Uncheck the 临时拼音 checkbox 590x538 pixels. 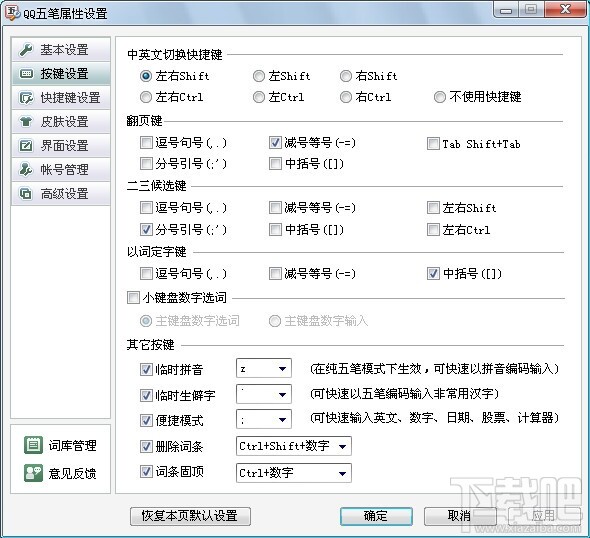point(146,369)
